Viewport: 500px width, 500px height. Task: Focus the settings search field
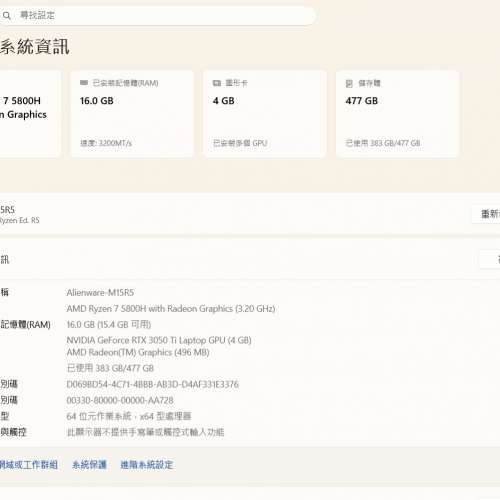tap(157, 15)
